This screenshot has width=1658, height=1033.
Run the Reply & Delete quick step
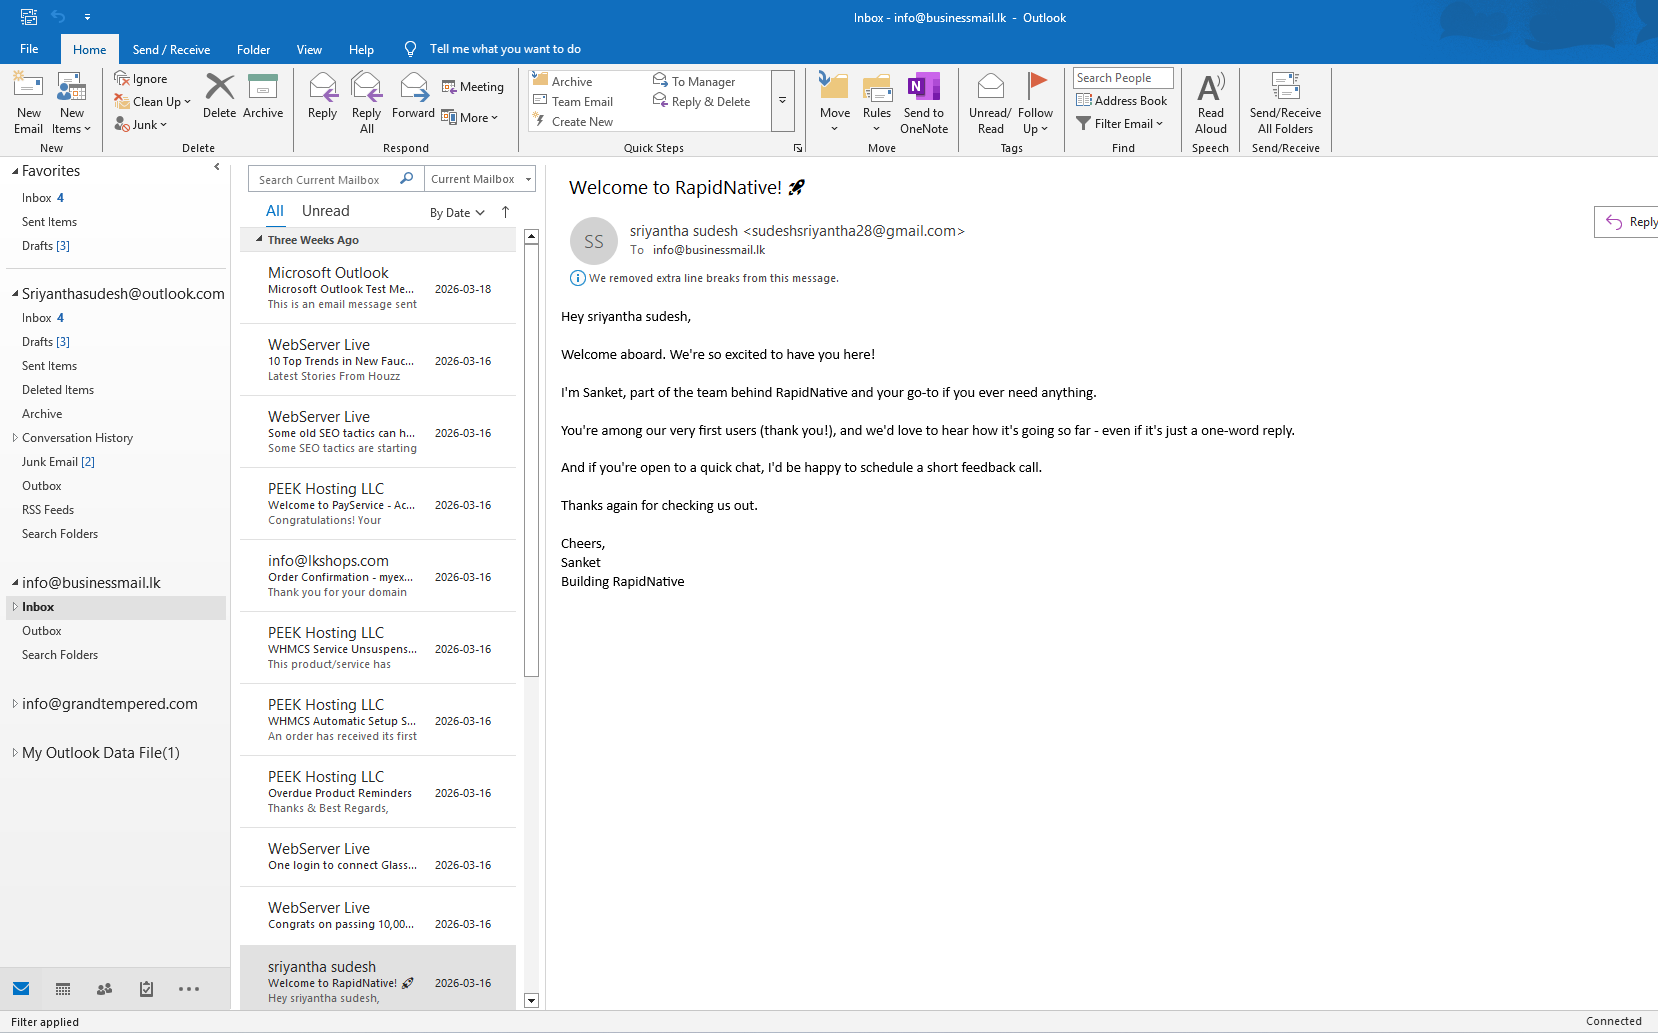[x=702, y=102]
